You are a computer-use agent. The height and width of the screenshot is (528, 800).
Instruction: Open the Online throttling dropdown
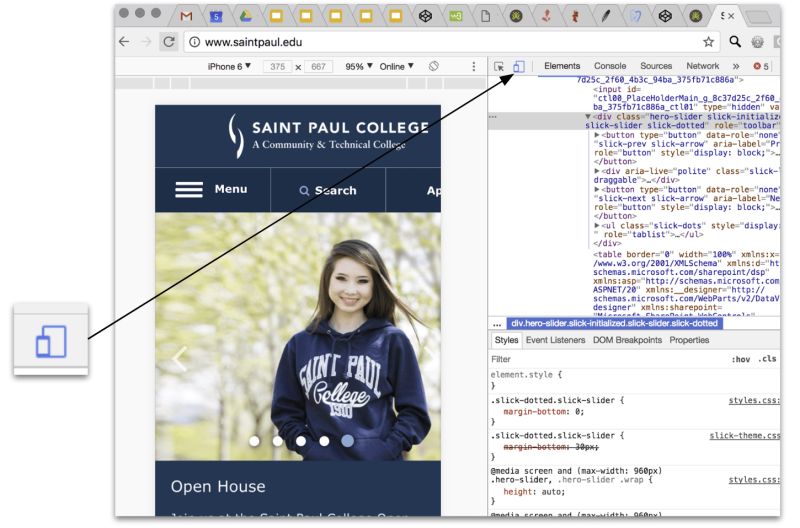396,66
